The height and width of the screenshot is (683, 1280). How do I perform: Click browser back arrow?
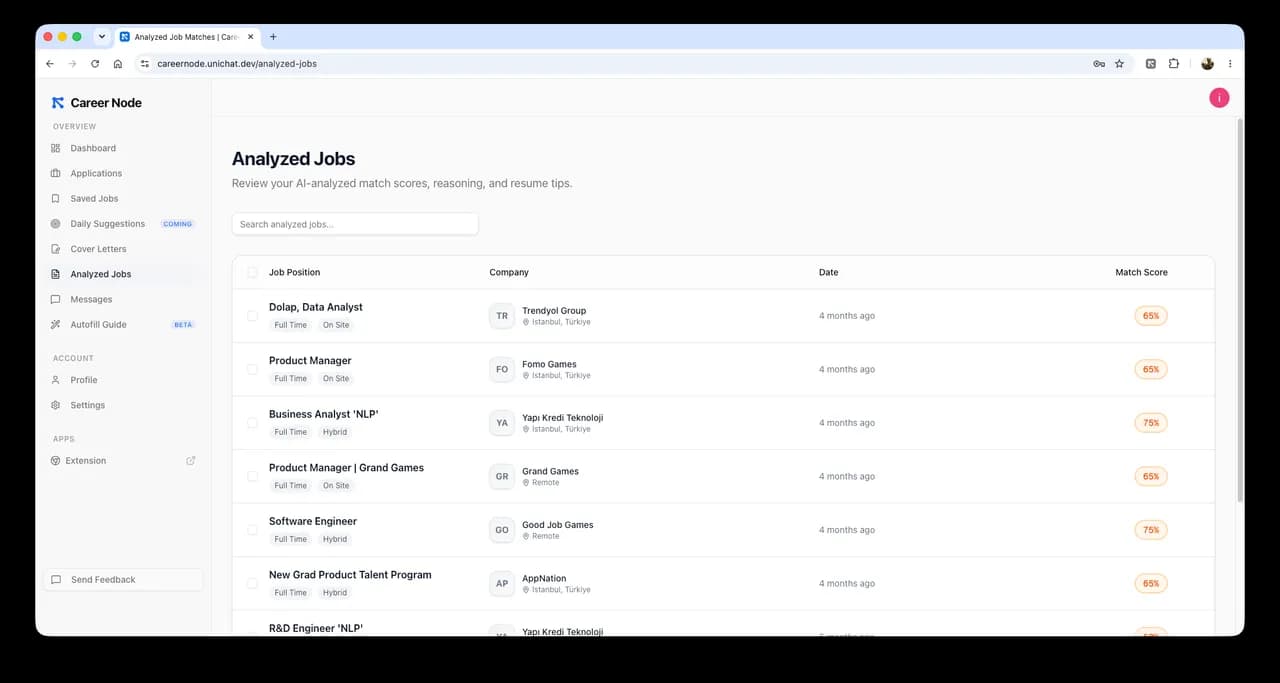coord(50,63)
